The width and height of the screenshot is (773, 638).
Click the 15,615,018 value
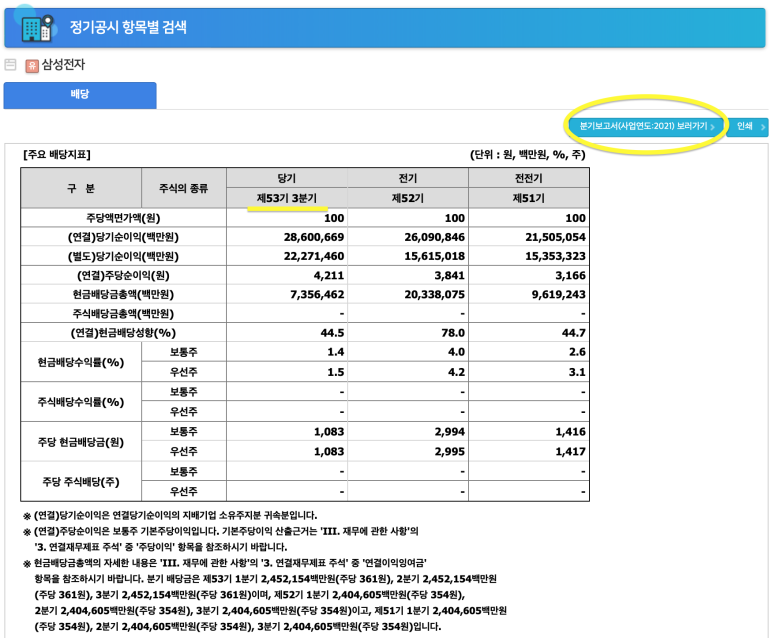click(x=435, y=256)
